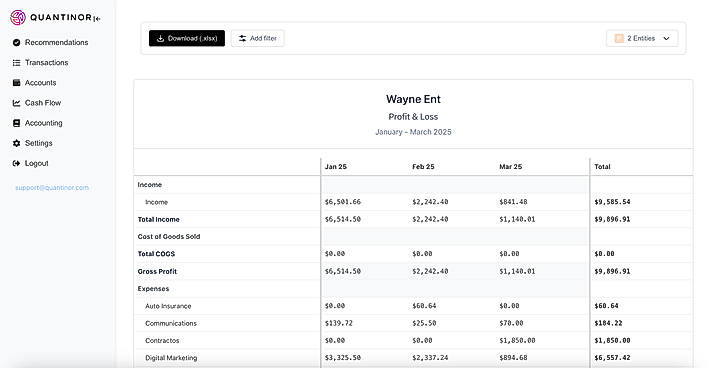
Task: Click Communications total $184.22
Action: (608, 323)
